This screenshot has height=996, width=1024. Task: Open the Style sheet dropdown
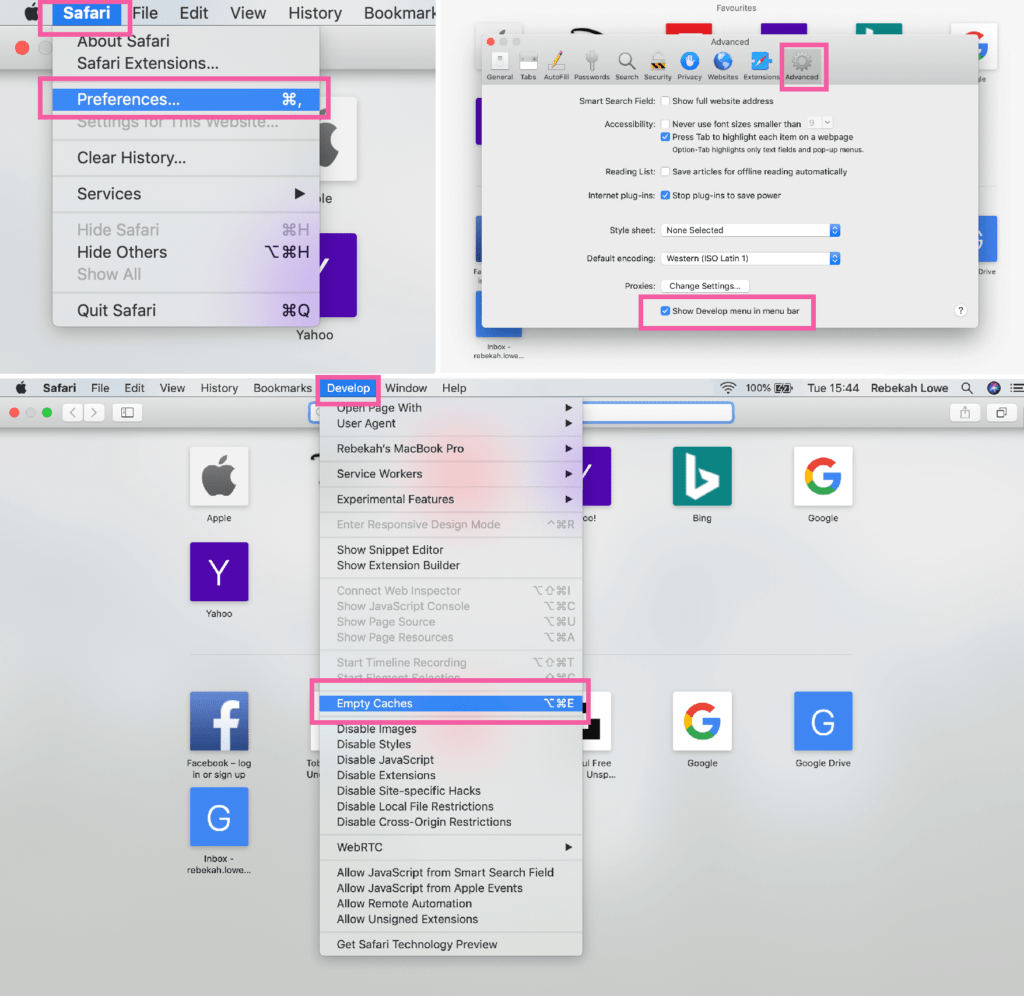(750, 230)
